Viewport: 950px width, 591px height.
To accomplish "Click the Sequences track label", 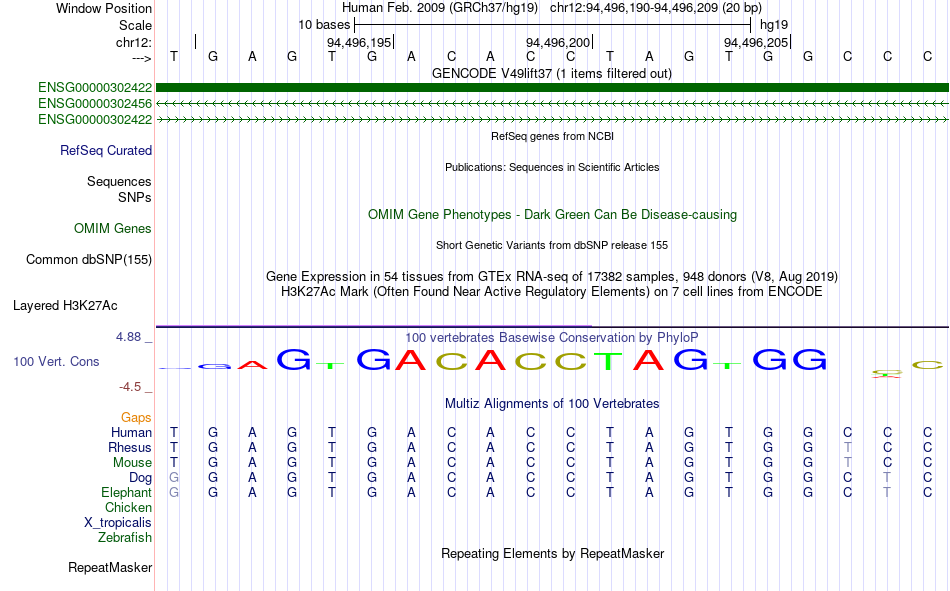I will coord(119,181).
